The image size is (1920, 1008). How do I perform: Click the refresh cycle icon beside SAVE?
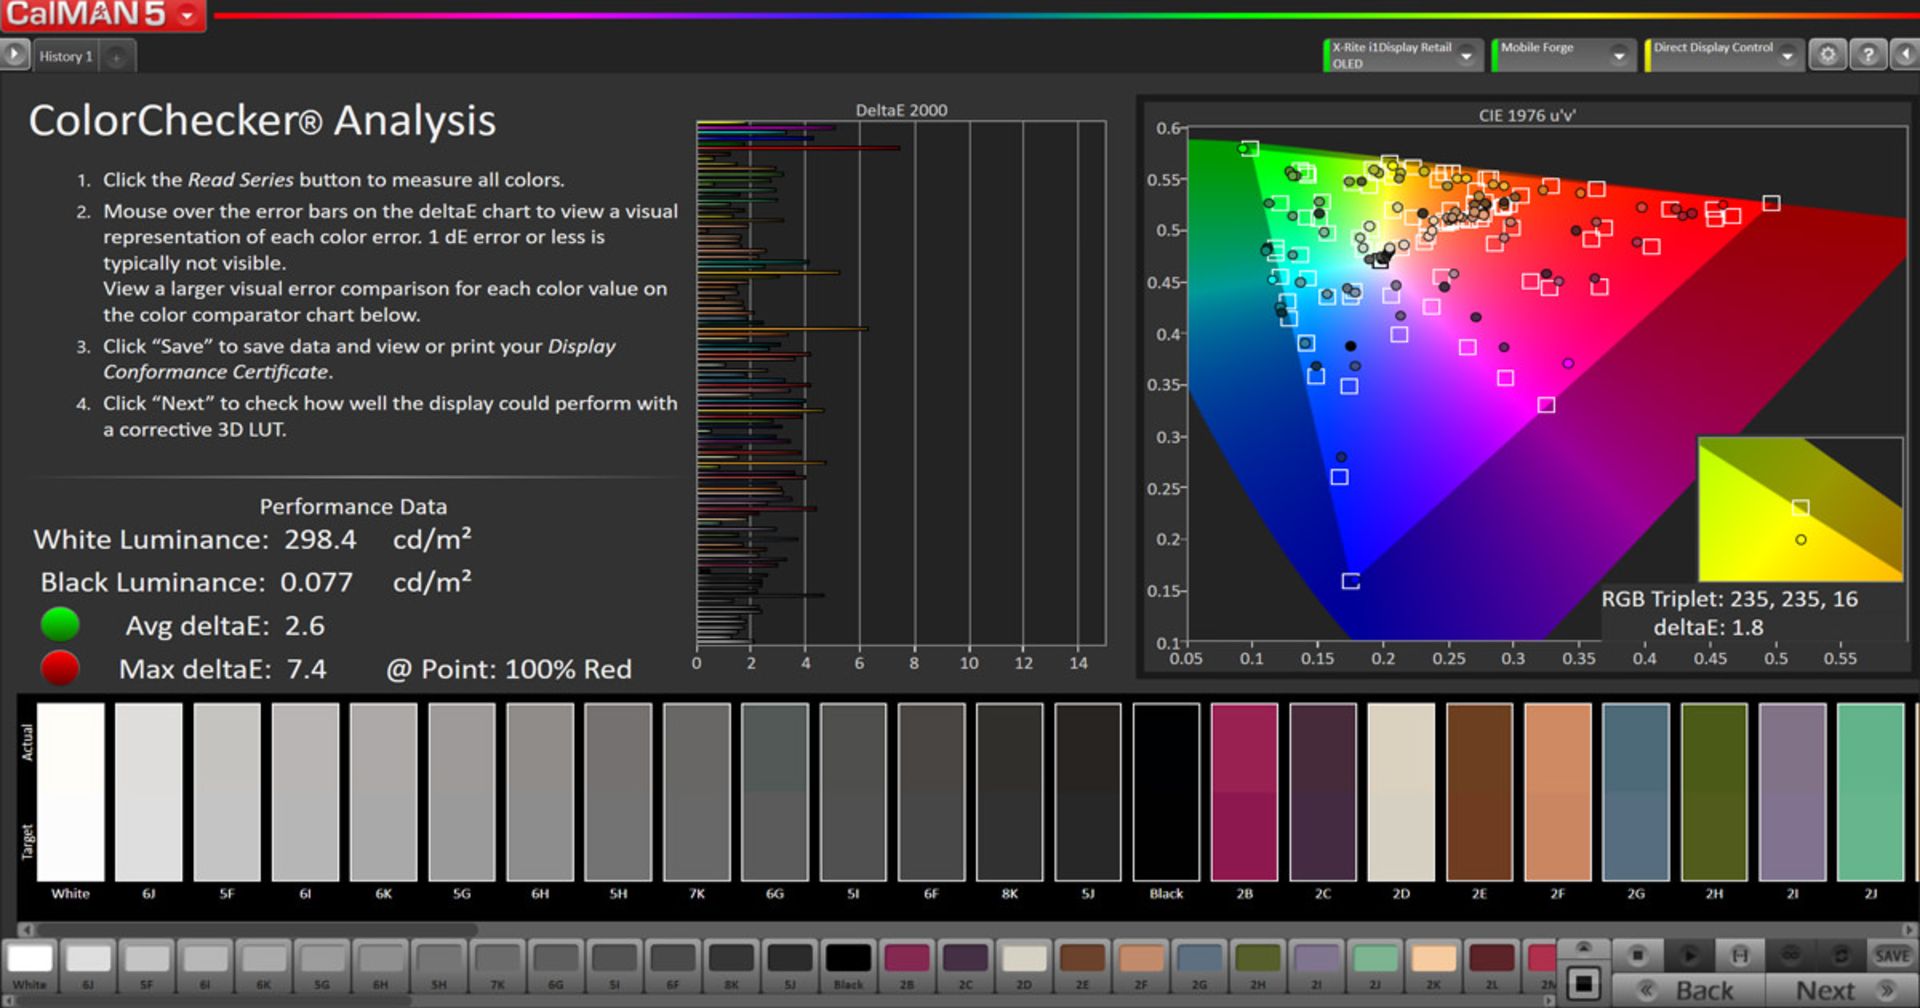1840,955
